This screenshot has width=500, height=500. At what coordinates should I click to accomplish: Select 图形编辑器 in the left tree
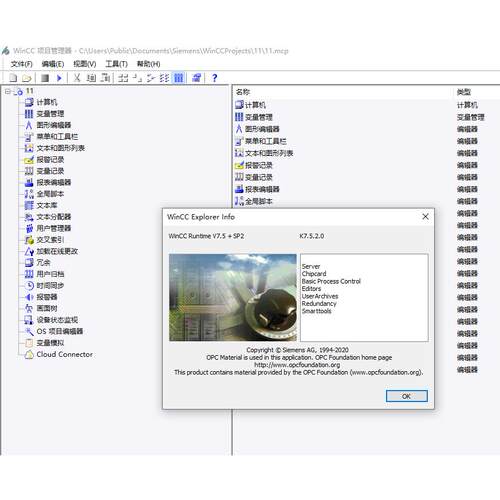pyautogui.click(x=54, y=125)
